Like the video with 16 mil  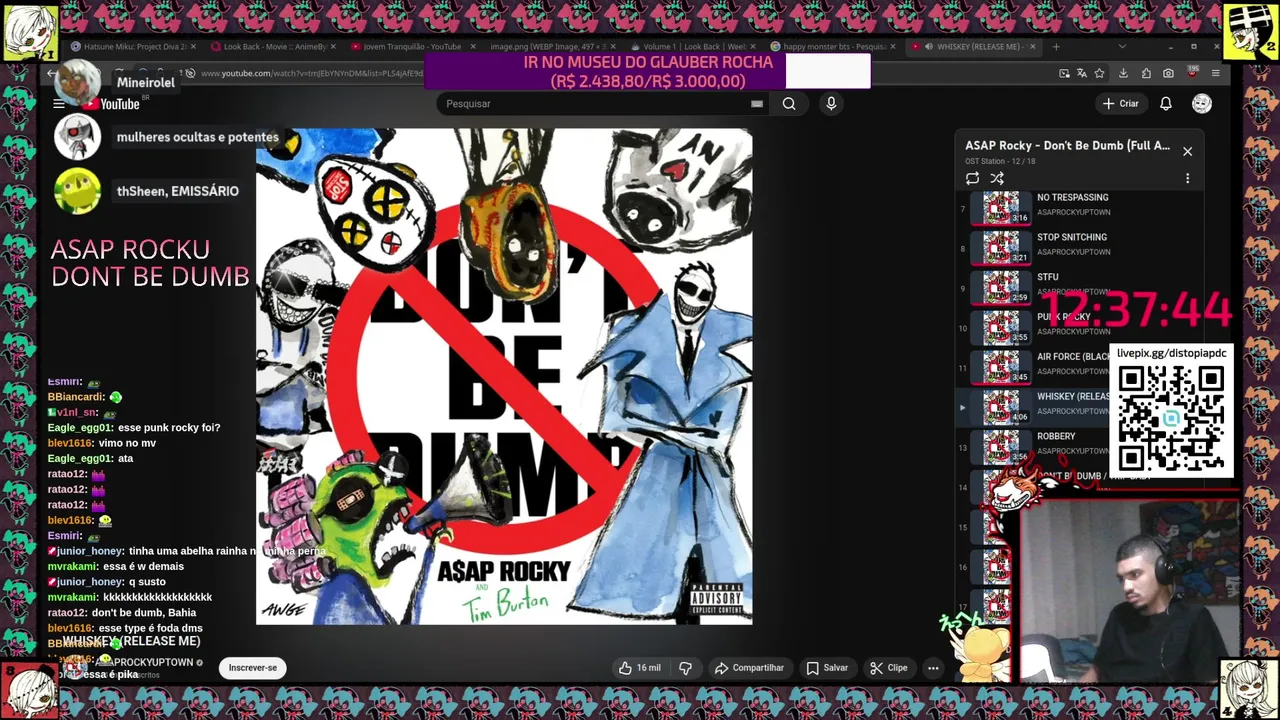point(639,668)
